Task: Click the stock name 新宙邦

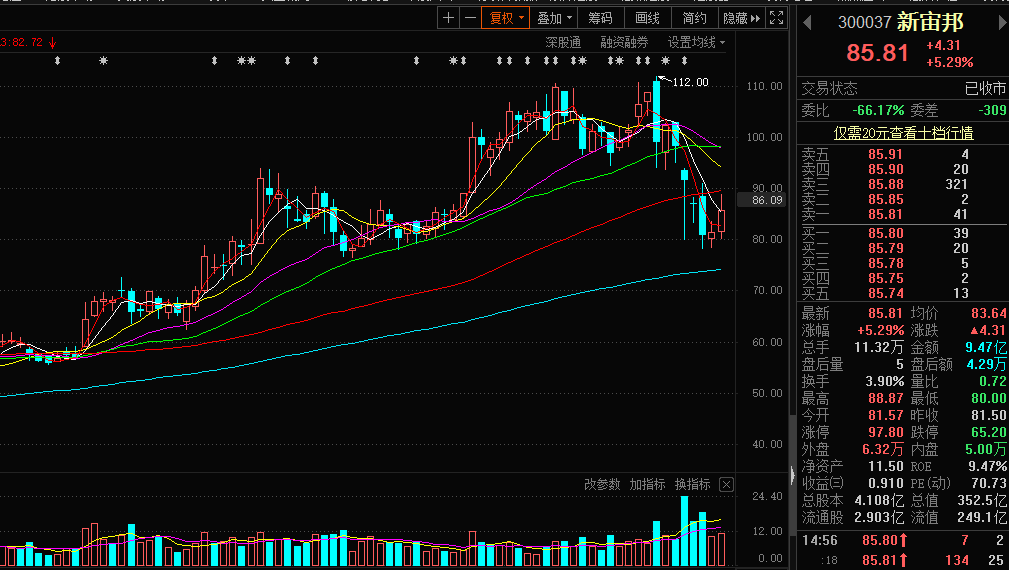Action: click(930, 23)
